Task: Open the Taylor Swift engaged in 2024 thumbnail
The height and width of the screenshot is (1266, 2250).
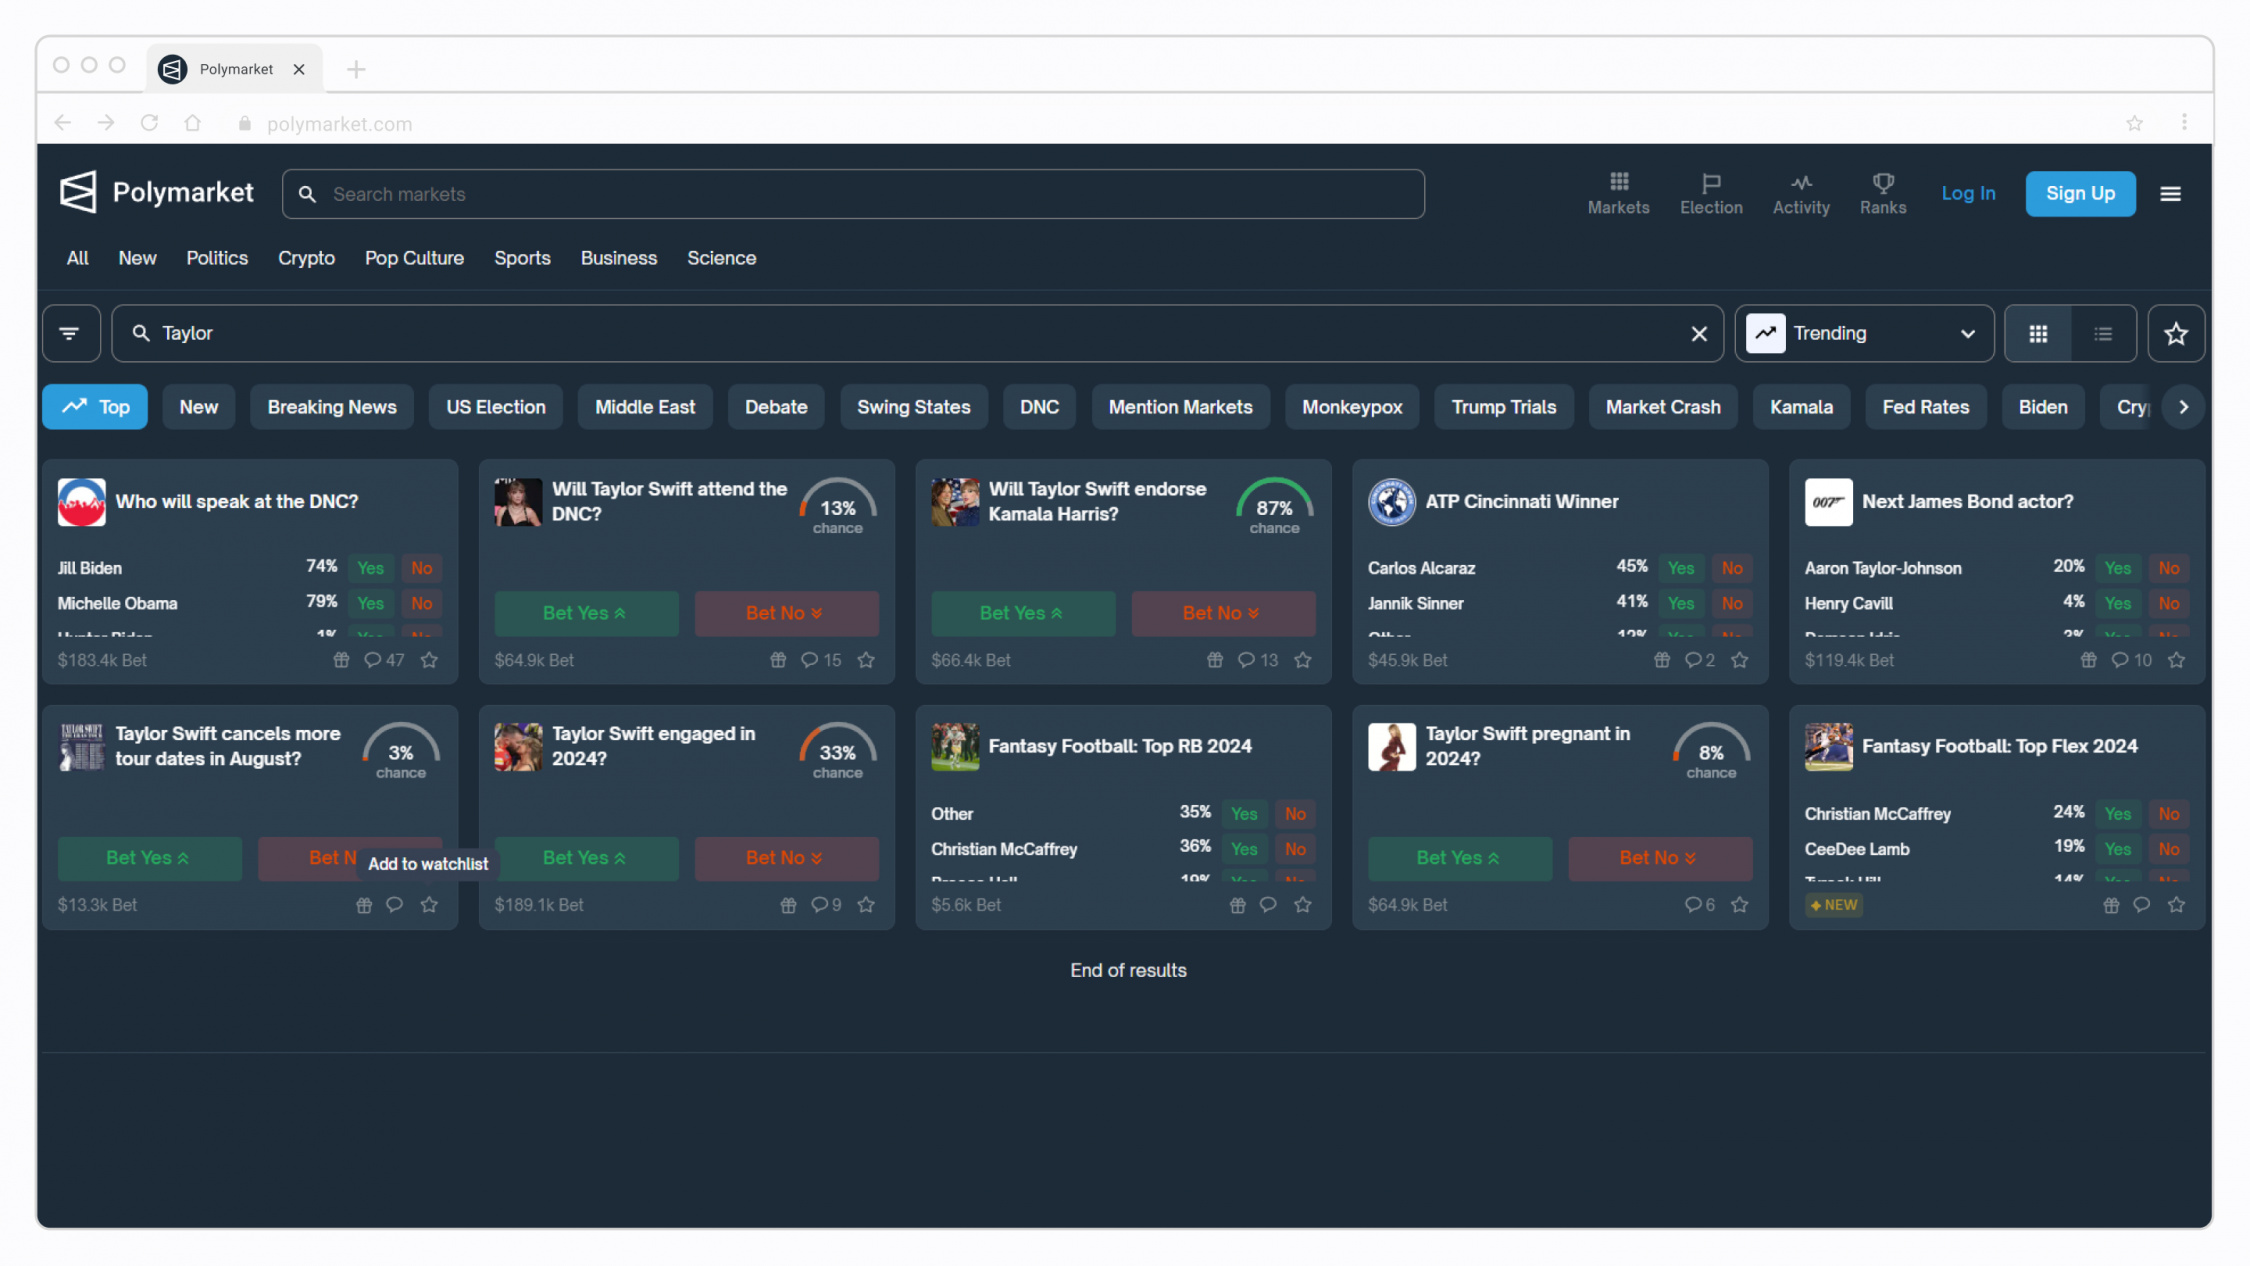Action: click(x=518, y=747)
